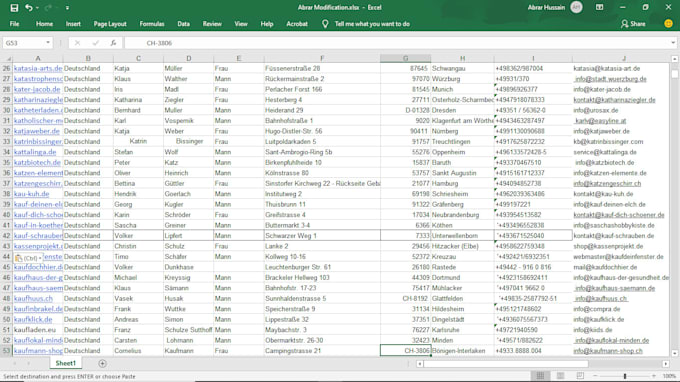Open the katasia-arts.de hyperlink
Image resolution: width=680 pixels, height=382 pixels.
[38, 69]
